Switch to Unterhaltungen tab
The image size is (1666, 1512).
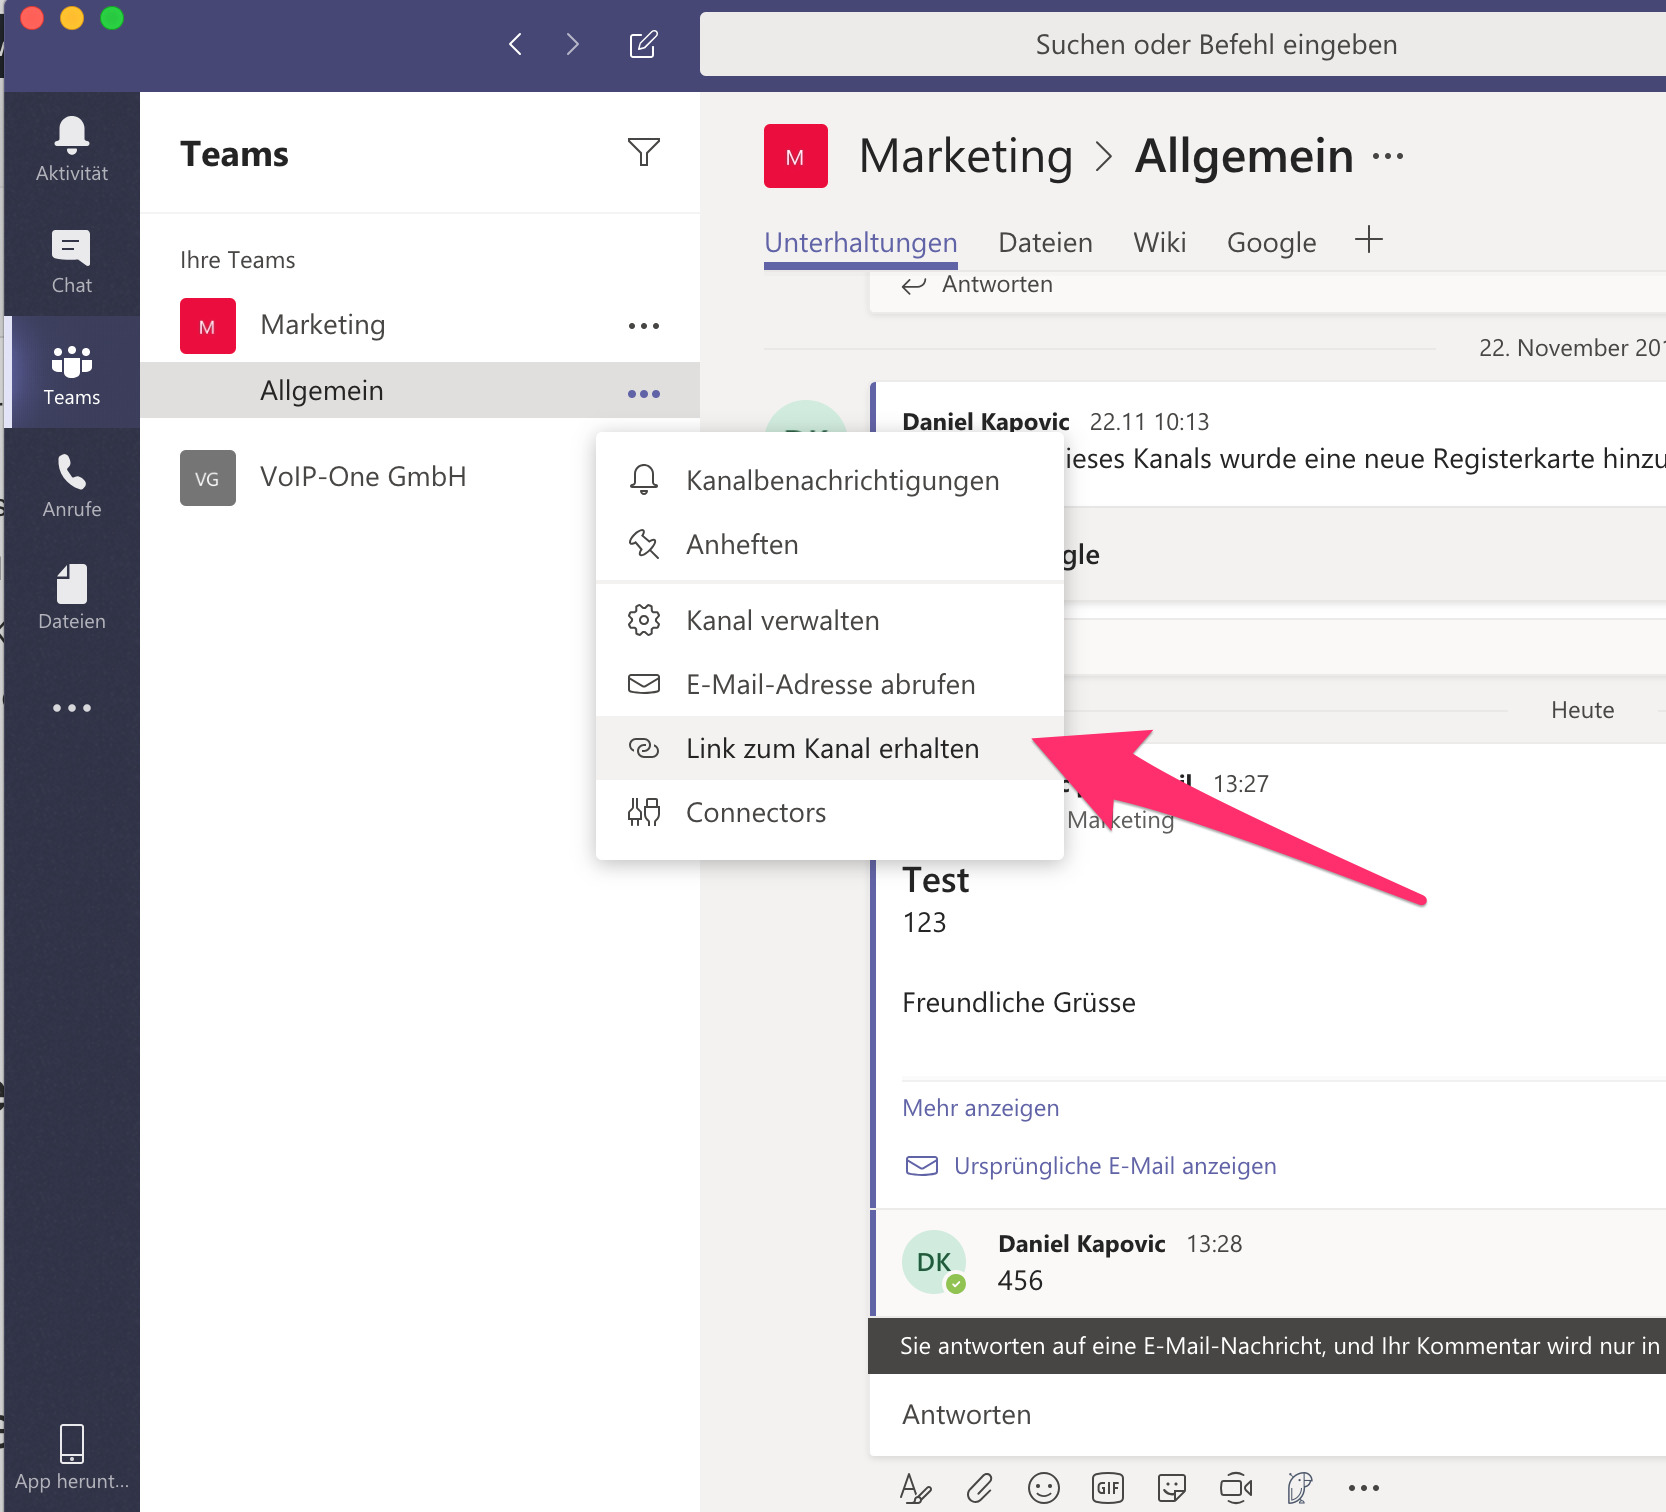861,242
